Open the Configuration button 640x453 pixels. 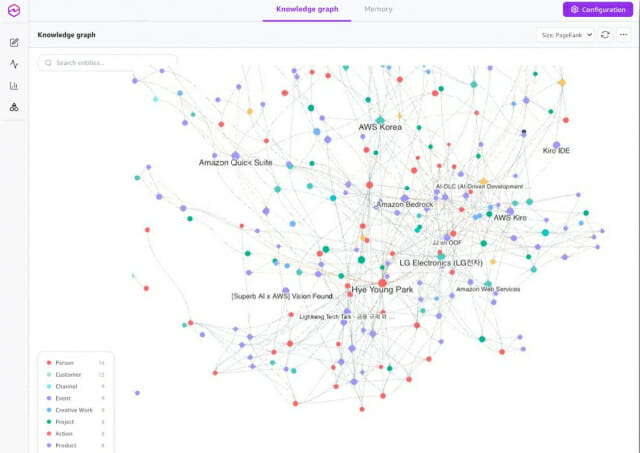pyautogui.click(x=598, y=9)
